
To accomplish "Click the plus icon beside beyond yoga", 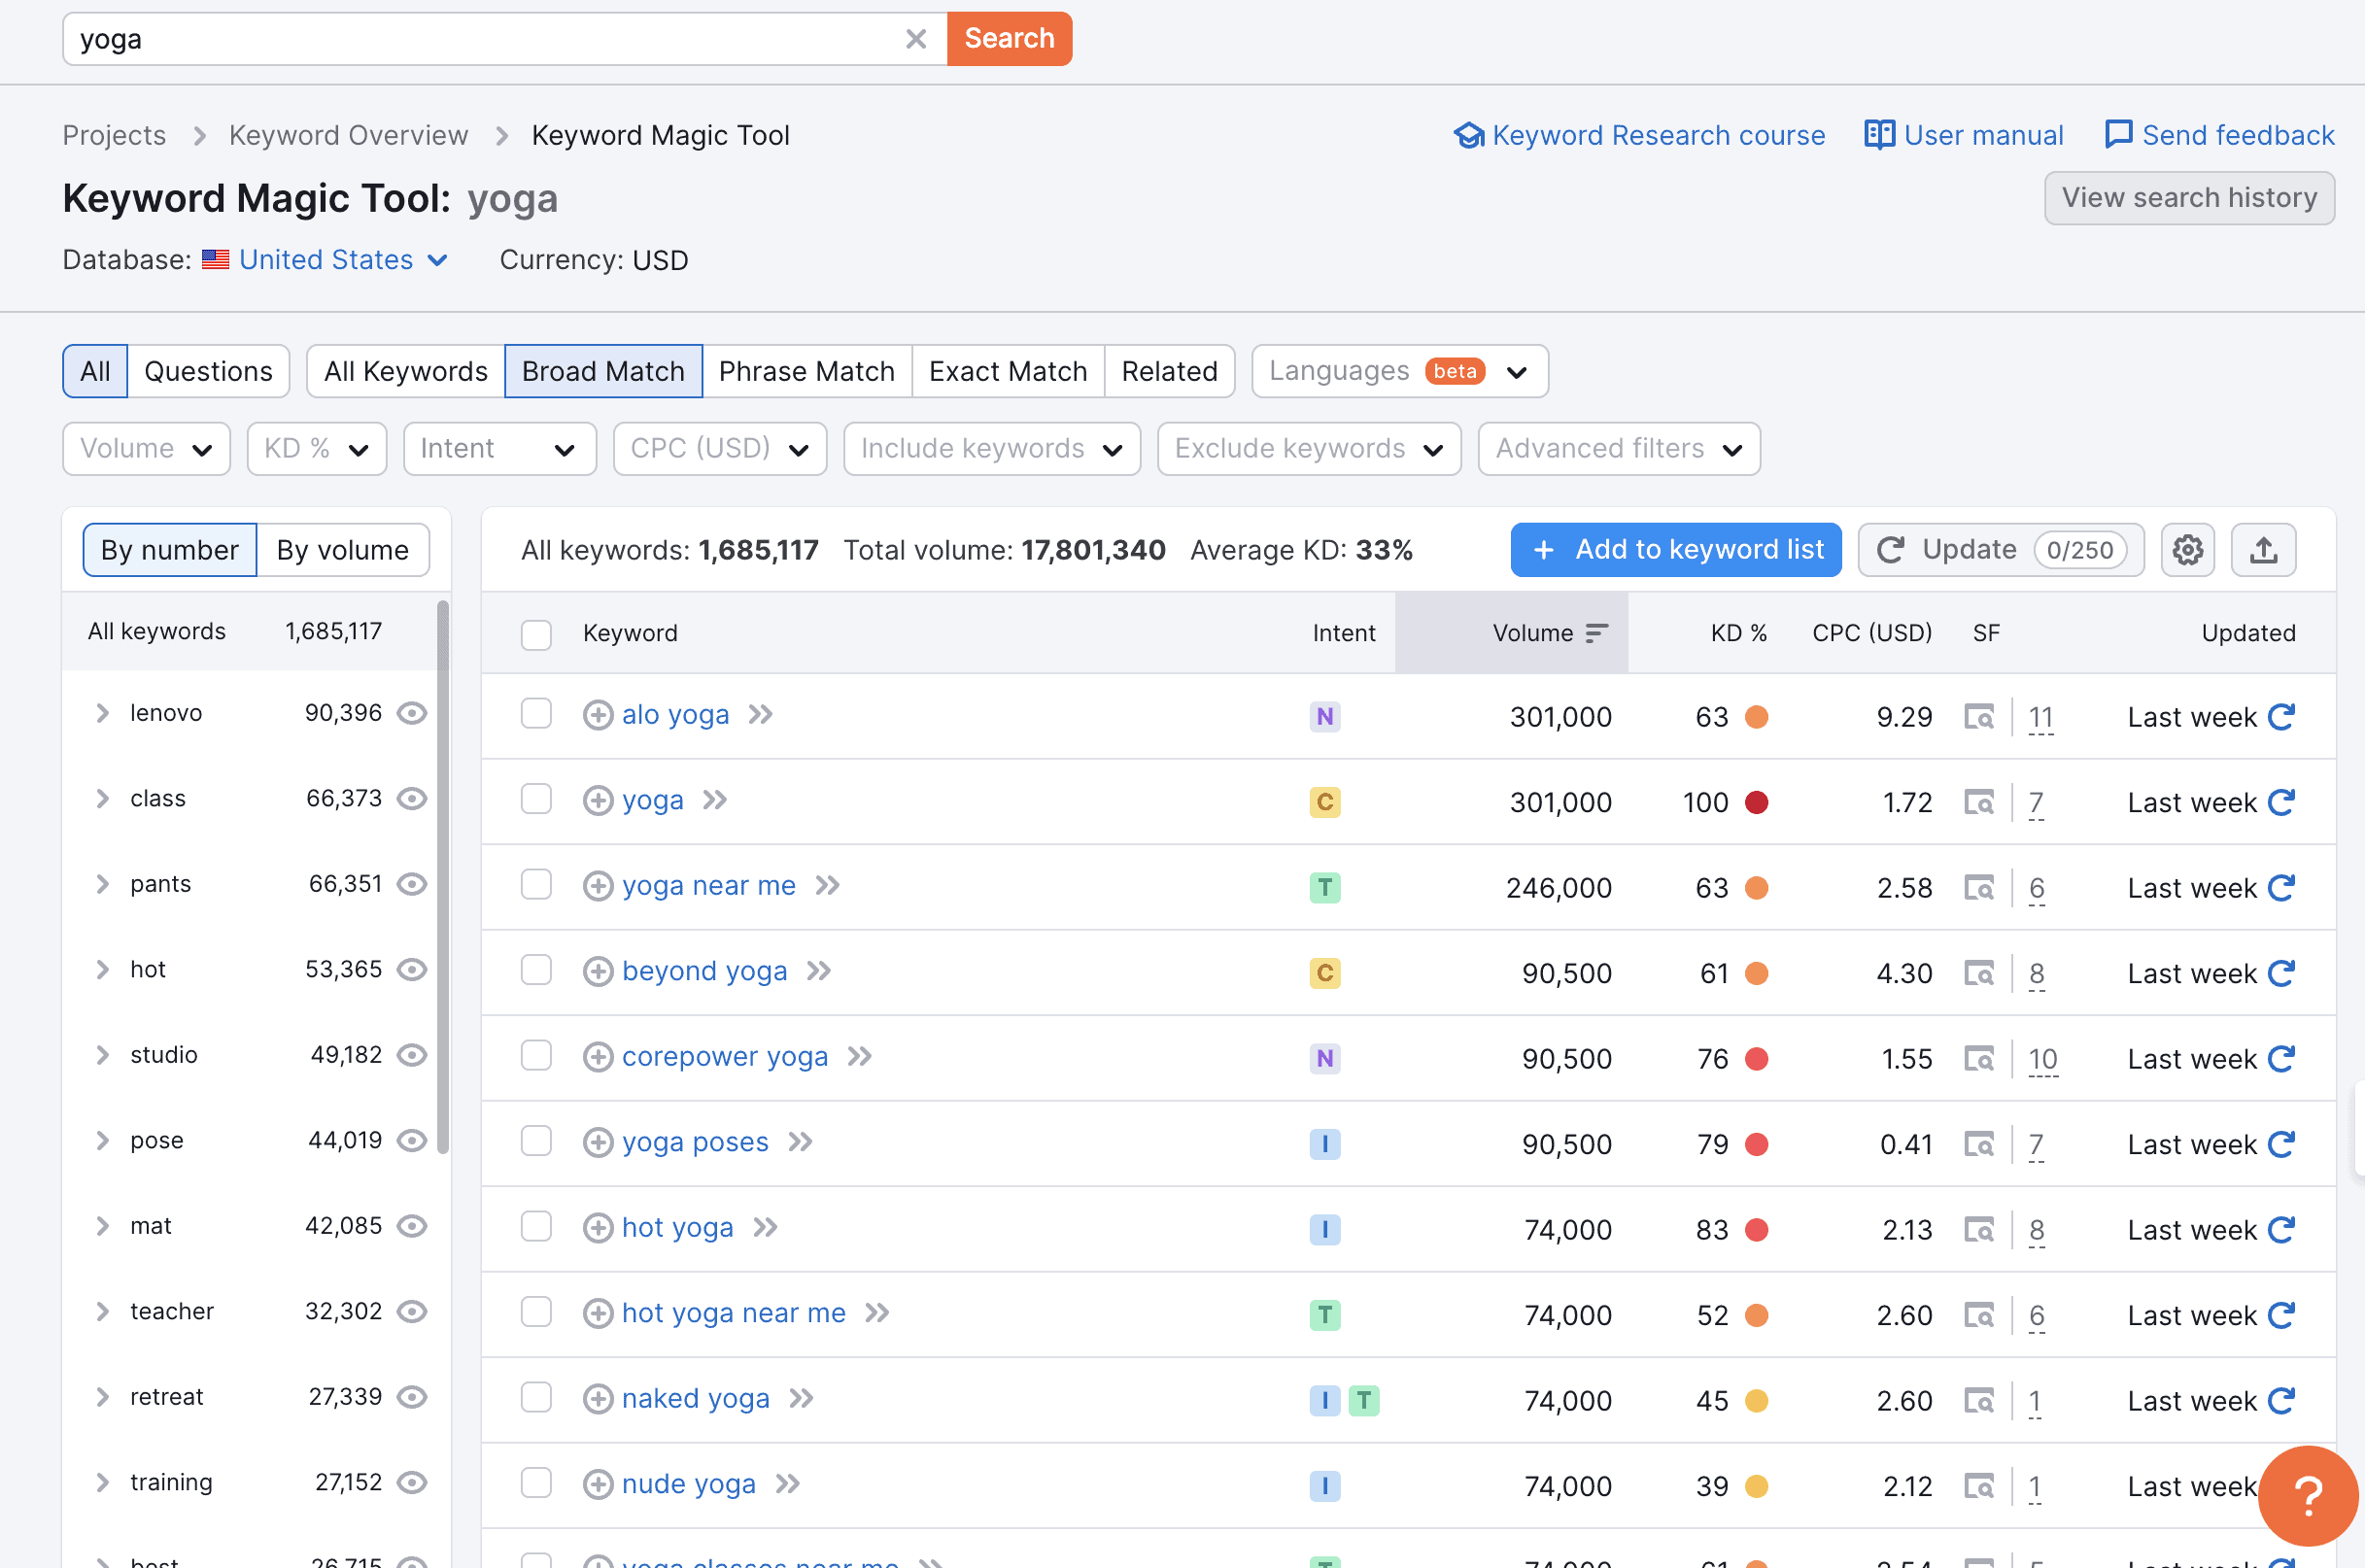I will click(x=597, y=971).
